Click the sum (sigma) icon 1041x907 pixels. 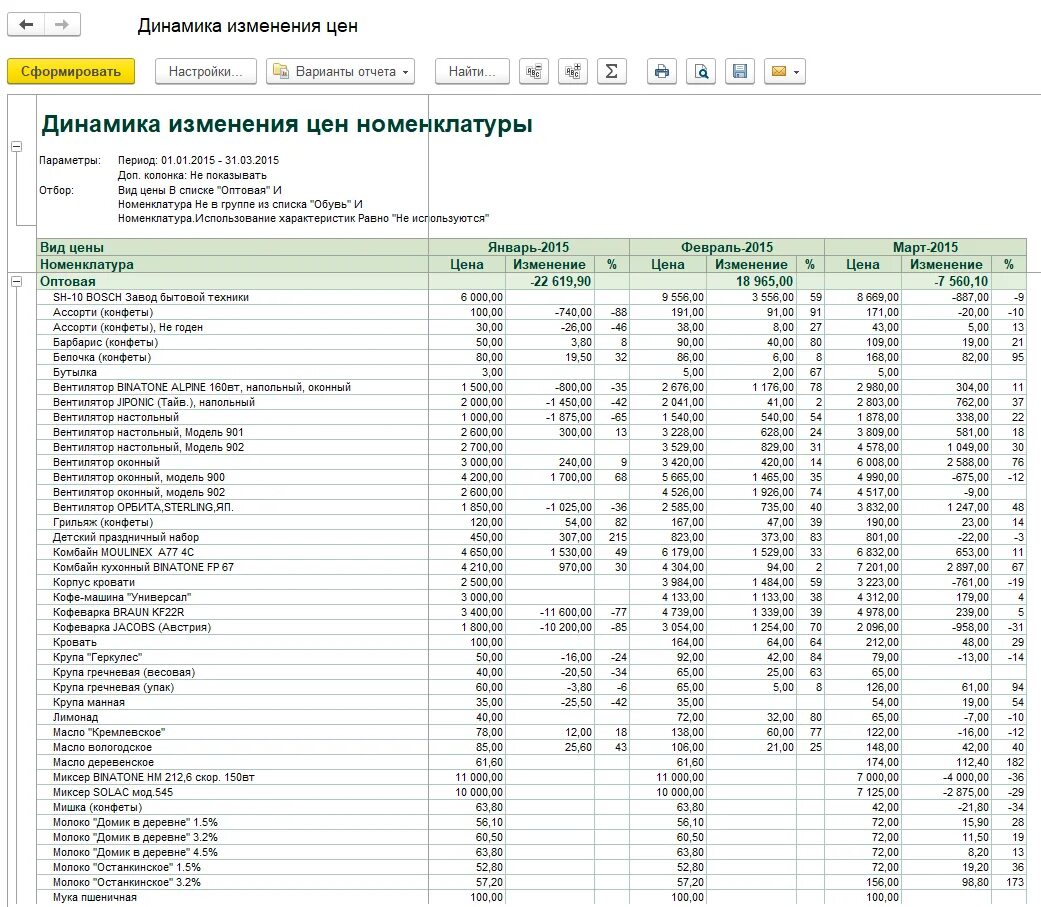pos(612,71)
